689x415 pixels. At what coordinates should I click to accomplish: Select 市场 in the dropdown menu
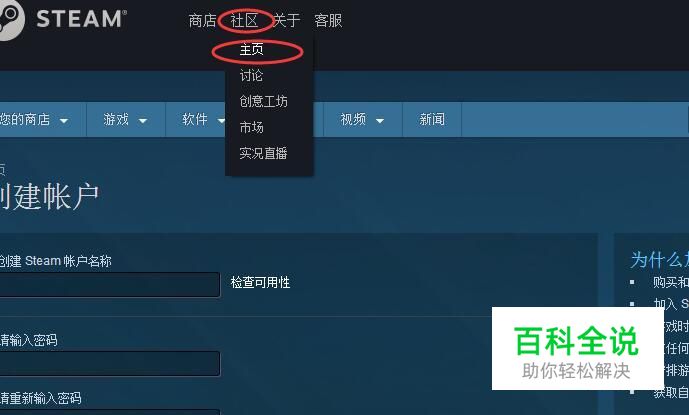(251, 127)
